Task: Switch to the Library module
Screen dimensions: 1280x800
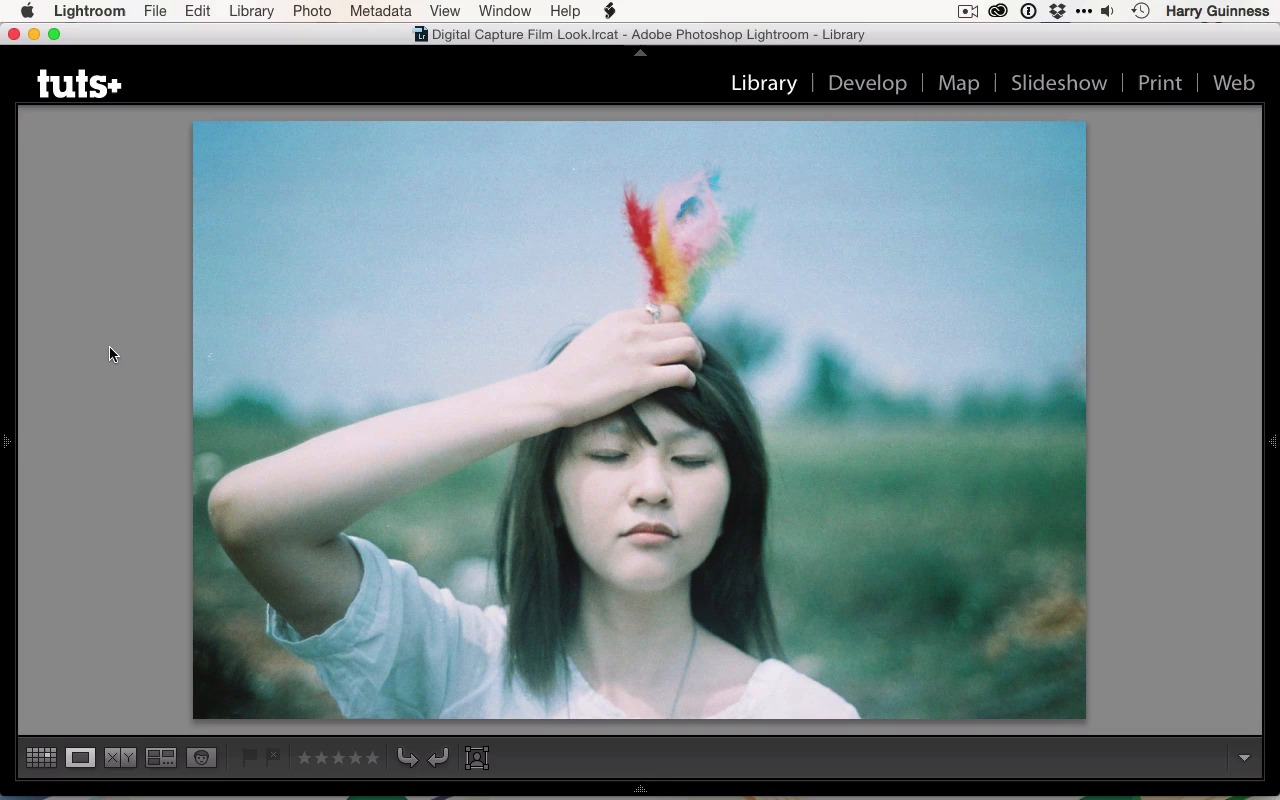Action: click(764, 83)
